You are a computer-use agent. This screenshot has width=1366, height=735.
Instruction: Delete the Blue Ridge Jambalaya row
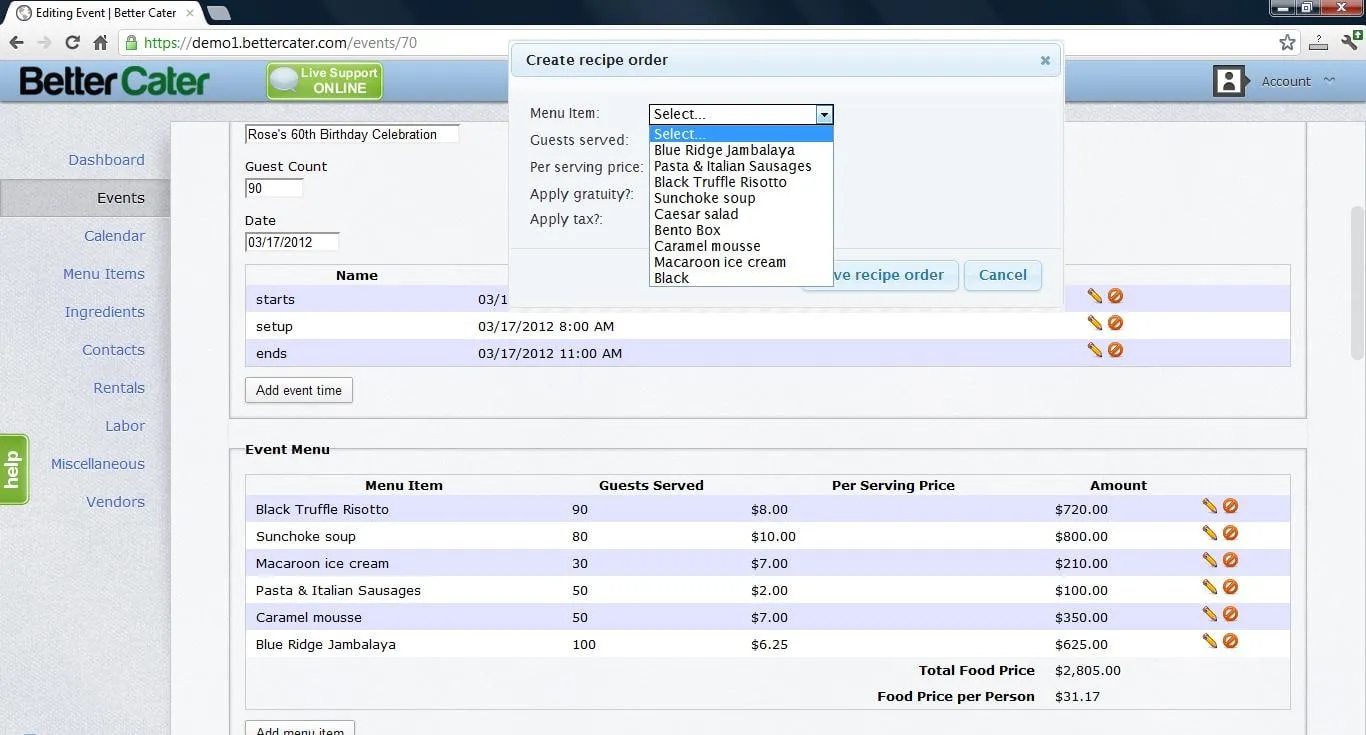coord(1230,641)
